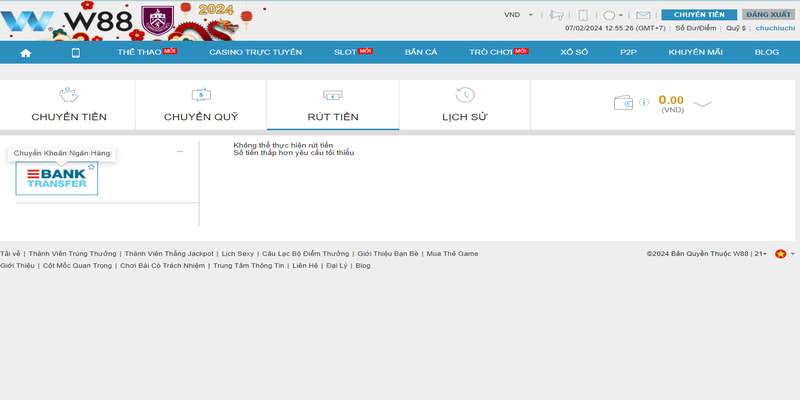Viewport: 800px width, 400px height.
Task: Switch to the Lịch Sử tab
Action: [464, 105]
